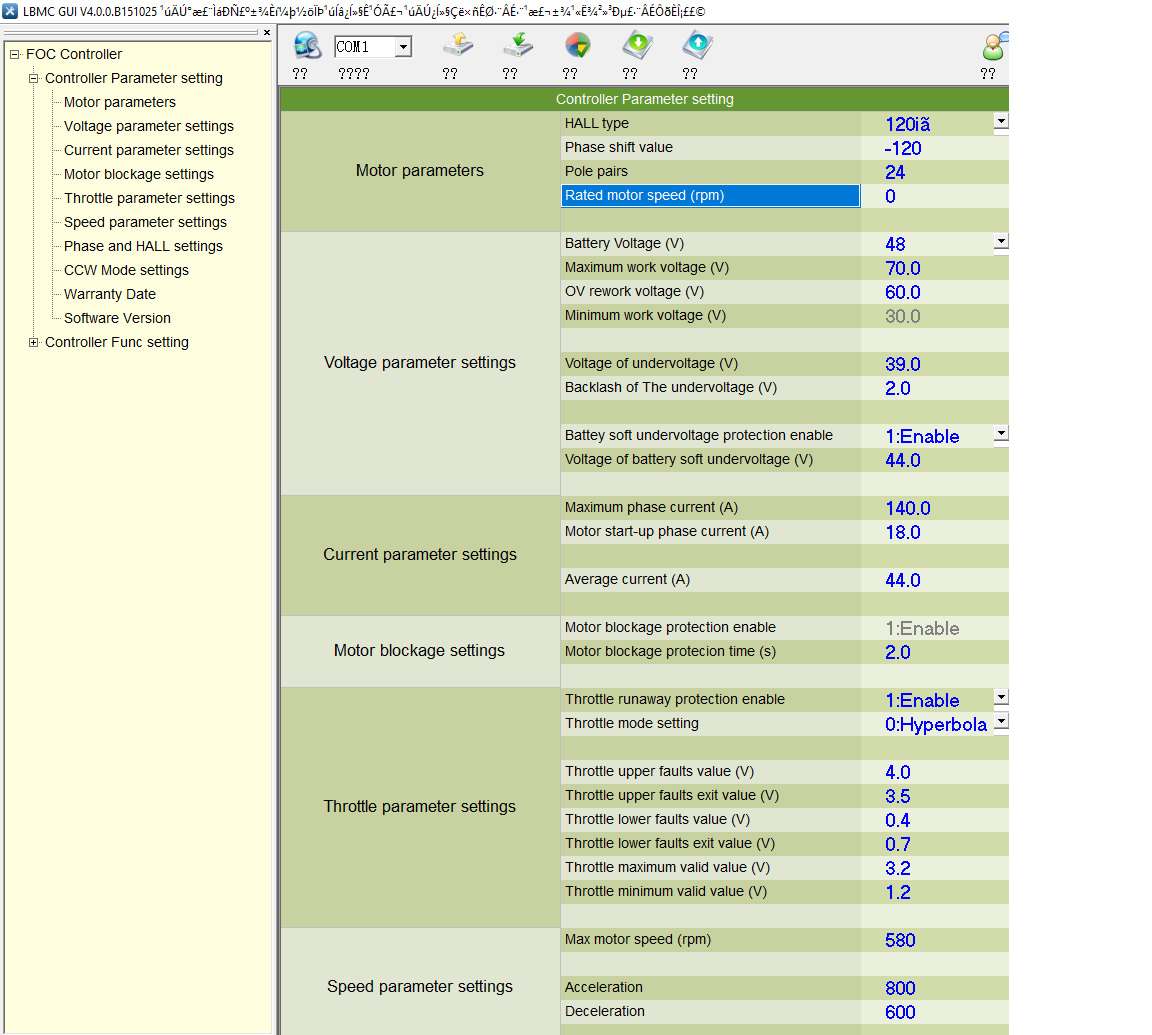Select Warranty Date in the tree
Viewport: 1152px width, 1035px height.
click(109, 294)
